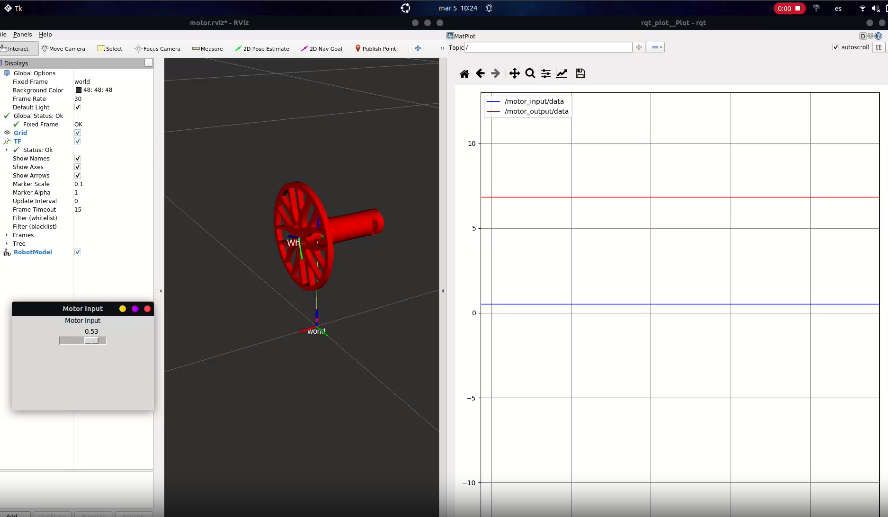This screenshot has width=888, height=517.
Task: Click the save figure floppy disk icon
Action: (x=580, y=74)
